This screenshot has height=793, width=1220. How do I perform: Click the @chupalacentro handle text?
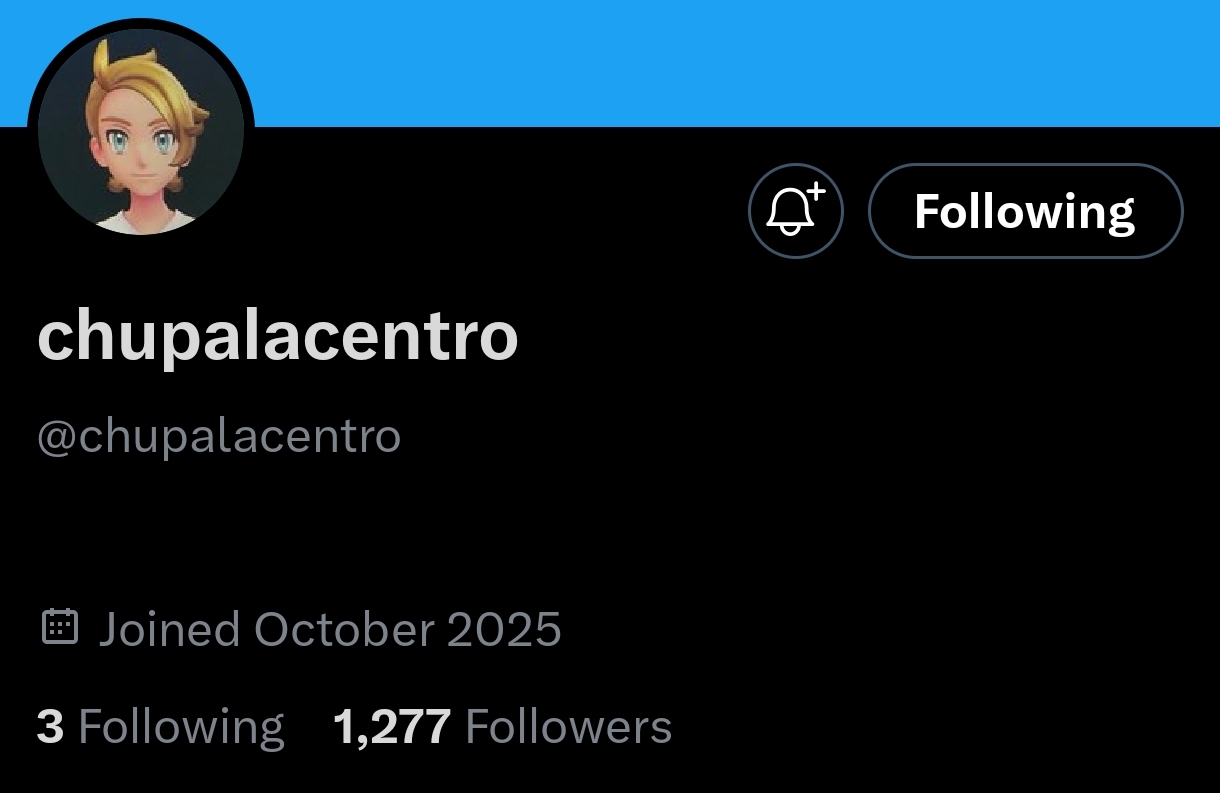click(x=219, y=437)
